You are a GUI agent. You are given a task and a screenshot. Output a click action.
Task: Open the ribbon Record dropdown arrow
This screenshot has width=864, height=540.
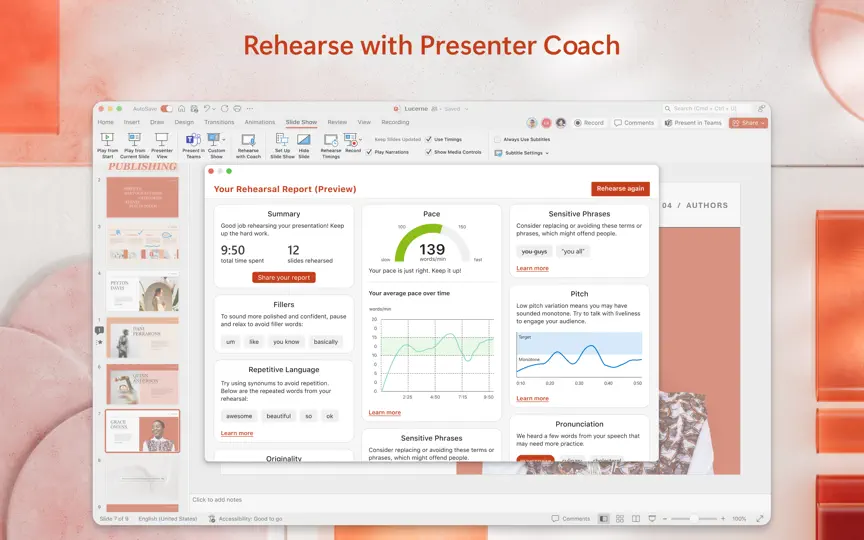click(x=360, y=139)
